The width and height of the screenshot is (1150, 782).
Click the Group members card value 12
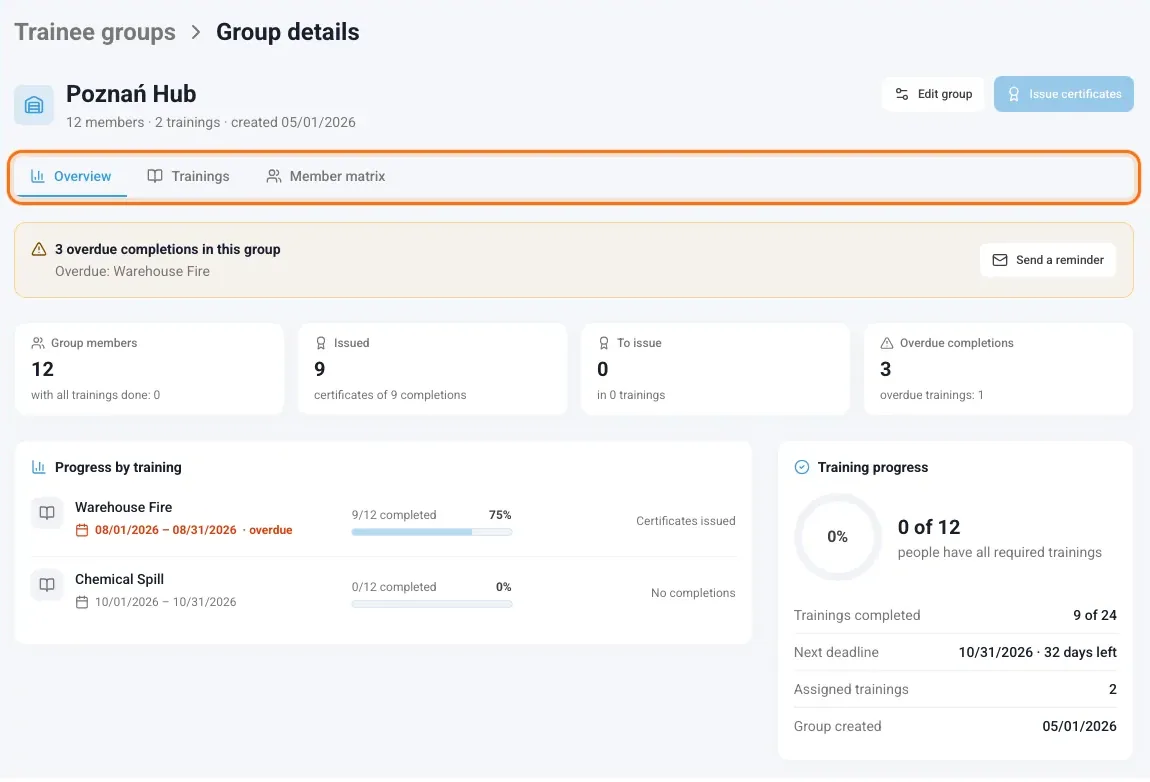point(43,369)
